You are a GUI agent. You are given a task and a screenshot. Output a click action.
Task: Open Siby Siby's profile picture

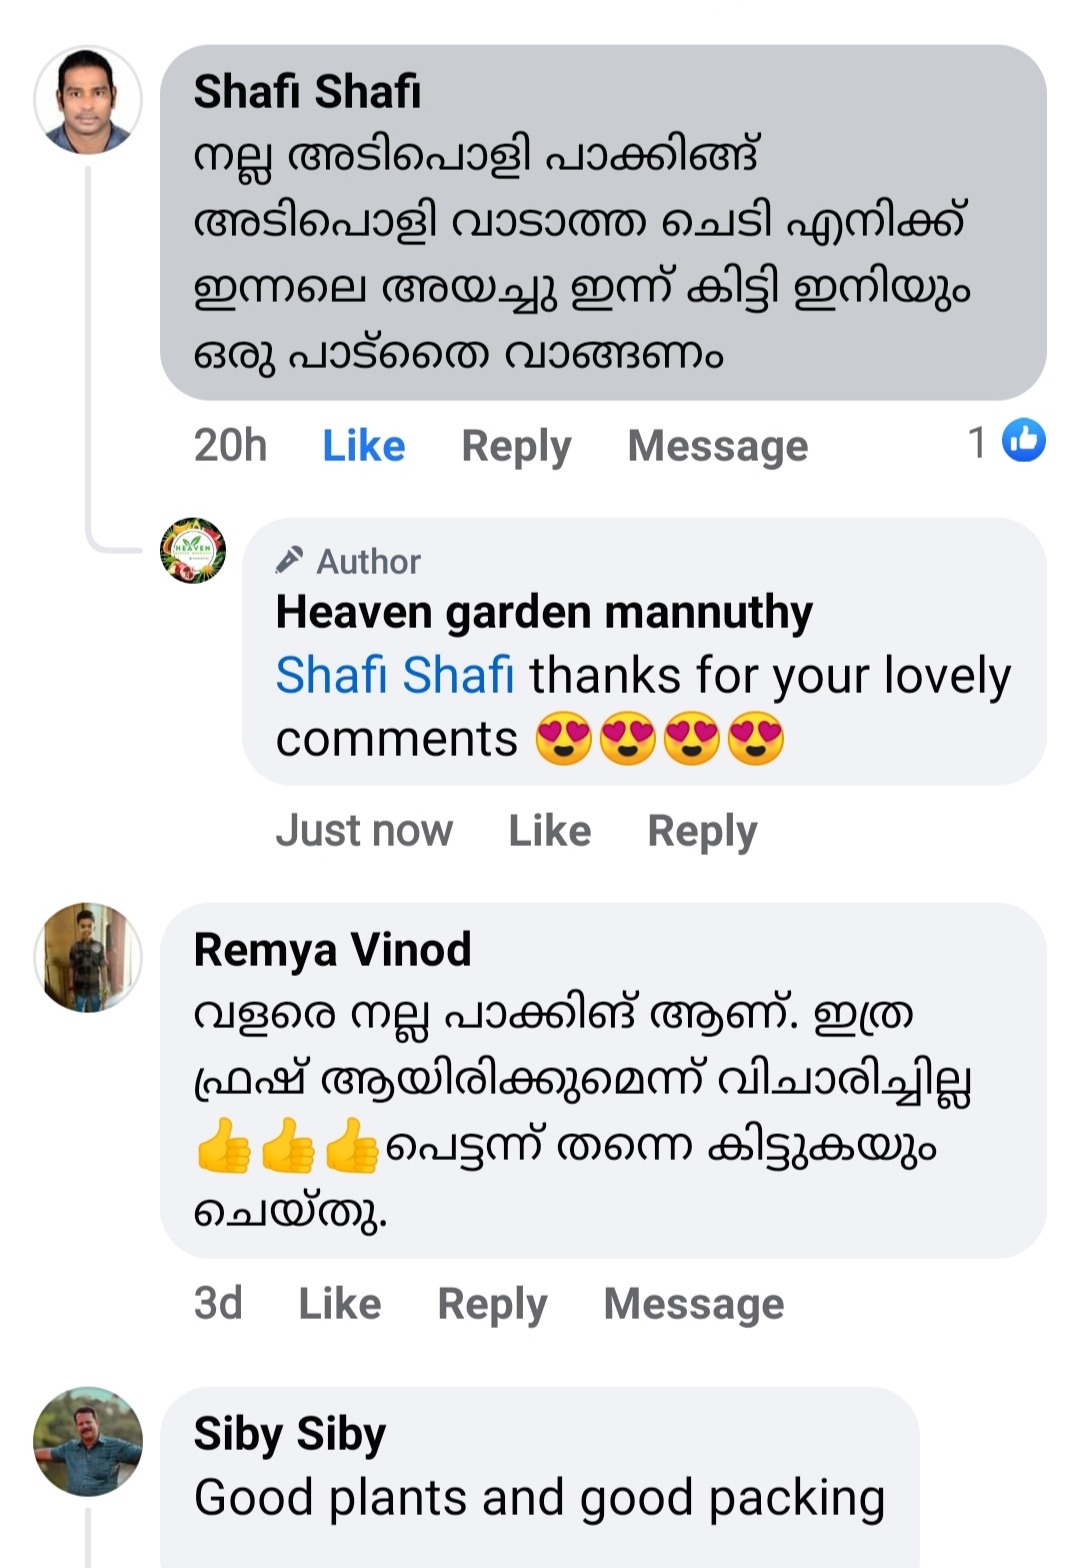coord(88,1441)
